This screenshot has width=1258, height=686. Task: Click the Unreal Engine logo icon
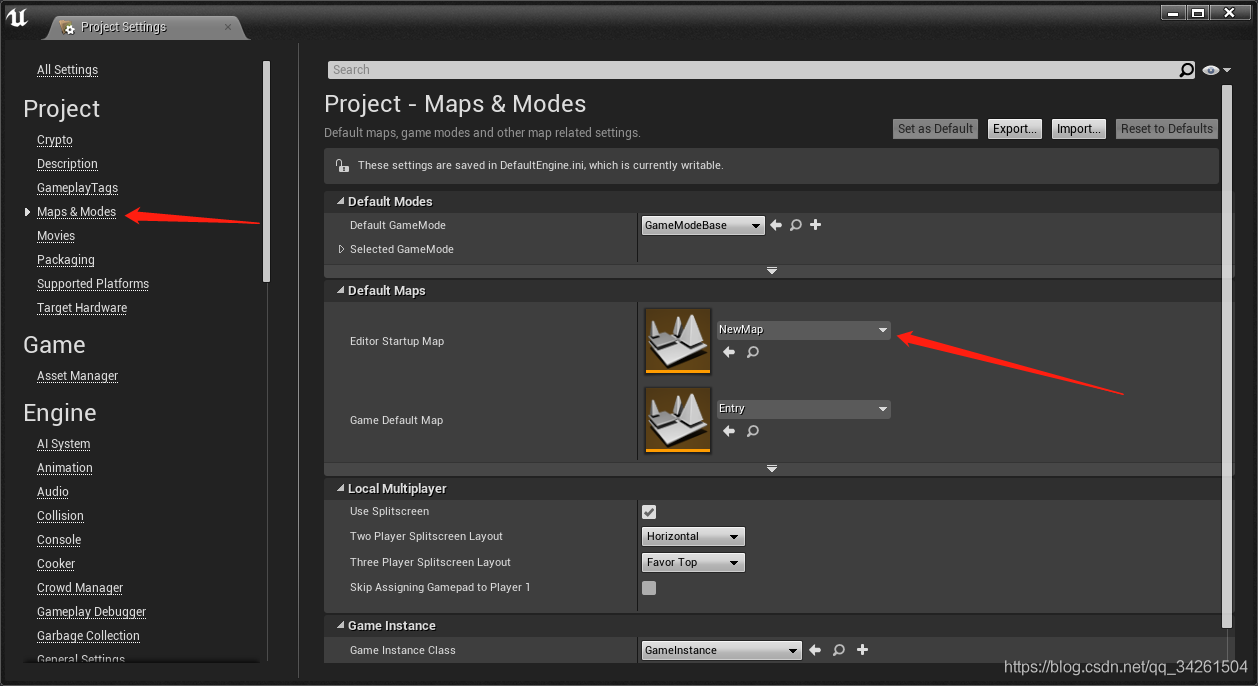(17, 19)
